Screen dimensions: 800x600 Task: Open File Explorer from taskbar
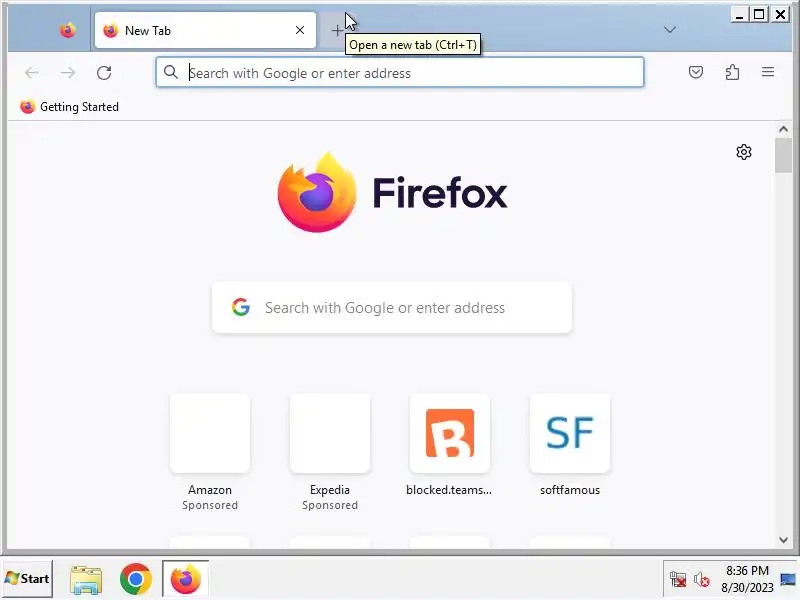[x=86, y=579]
